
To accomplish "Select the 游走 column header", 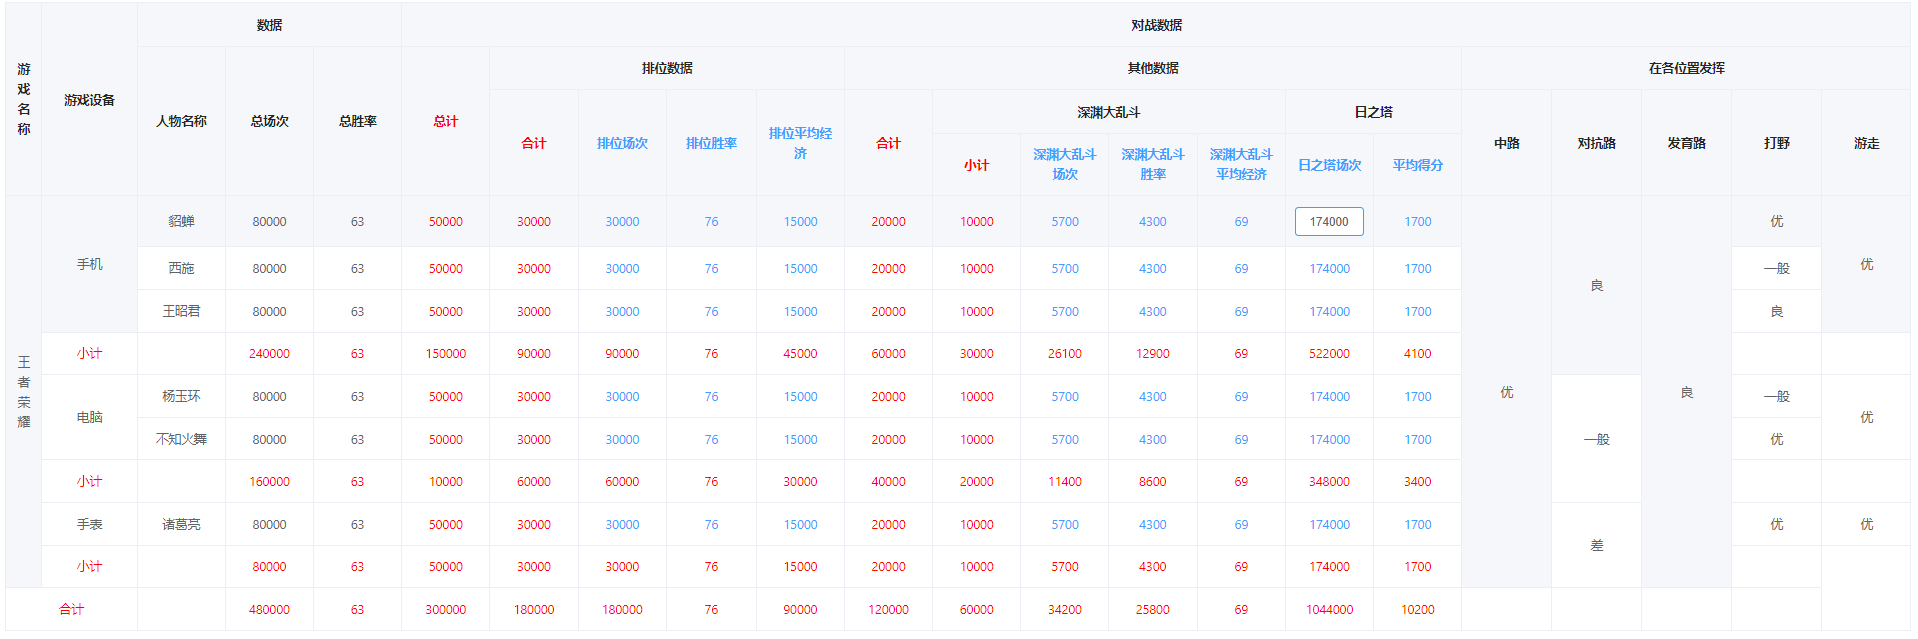I will (x=1866, y=143).
